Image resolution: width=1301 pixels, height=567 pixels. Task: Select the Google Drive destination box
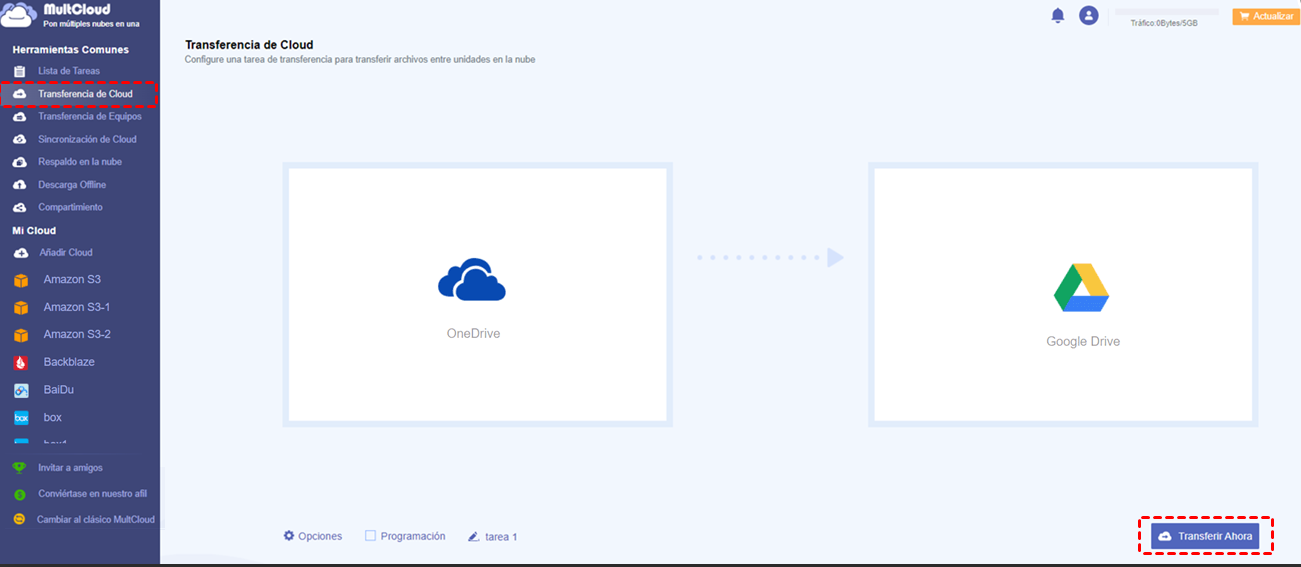click(1063, 294)
